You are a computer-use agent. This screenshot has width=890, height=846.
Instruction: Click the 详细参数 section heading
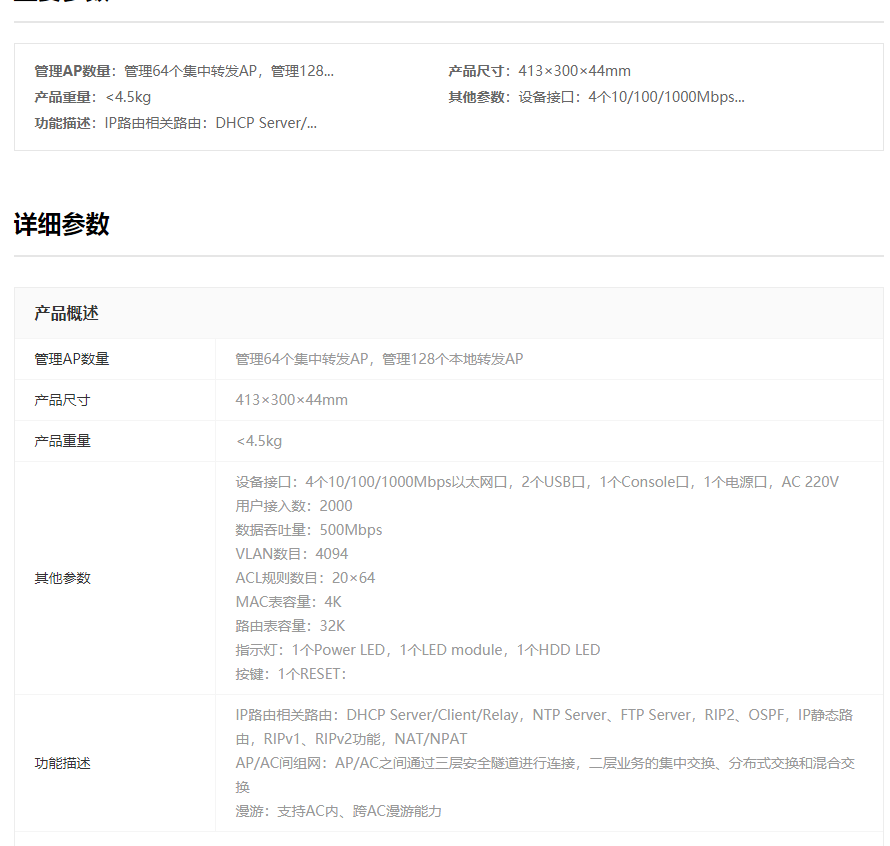pyautogui.click(x=61, y=224)
